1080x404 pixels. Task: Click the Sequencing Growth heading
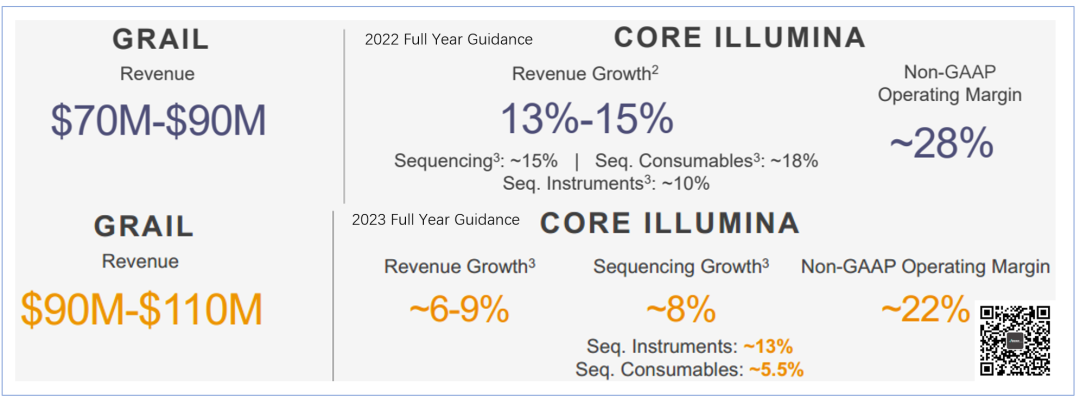pos(681,267)
